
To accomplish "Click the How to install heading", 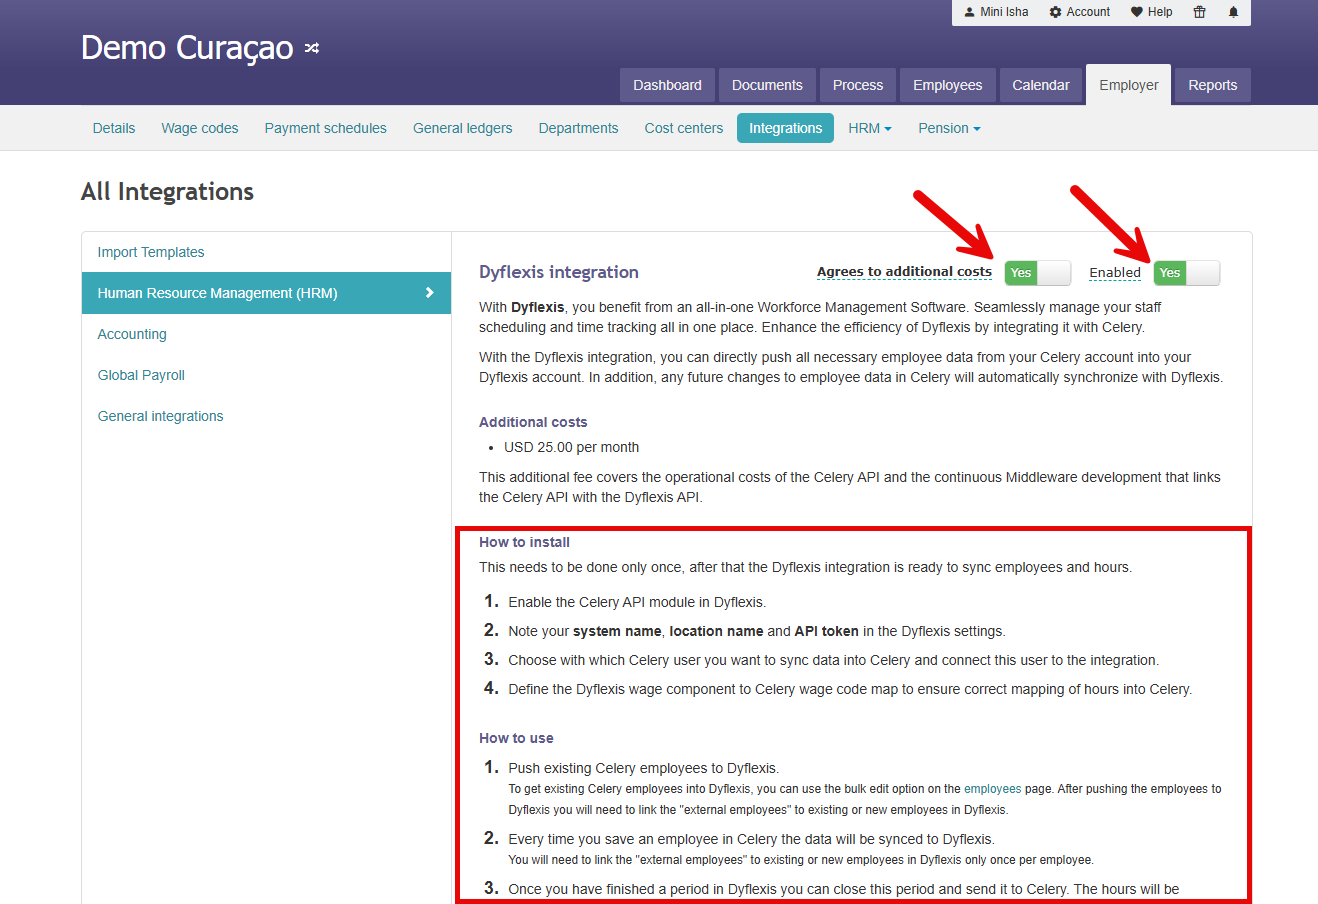I will pos(524,542).
